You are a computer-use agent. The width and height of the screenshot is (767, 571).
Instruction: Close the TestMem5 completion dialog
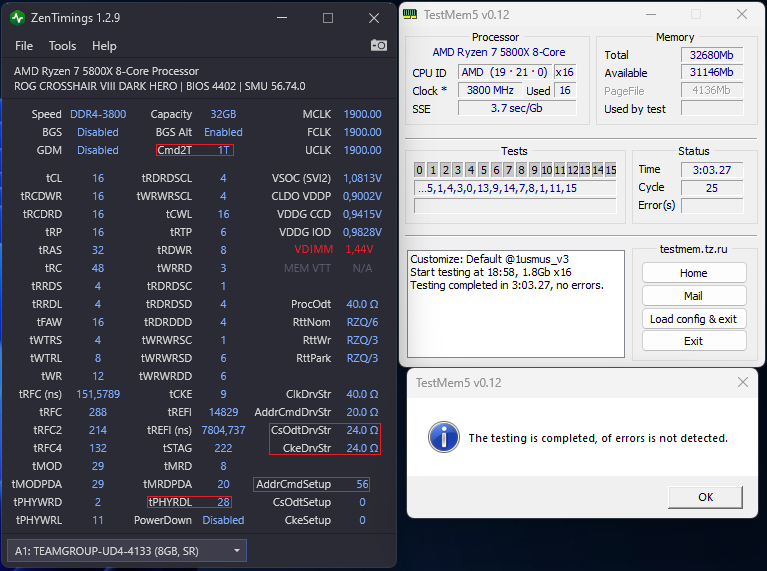pos(743,382)
